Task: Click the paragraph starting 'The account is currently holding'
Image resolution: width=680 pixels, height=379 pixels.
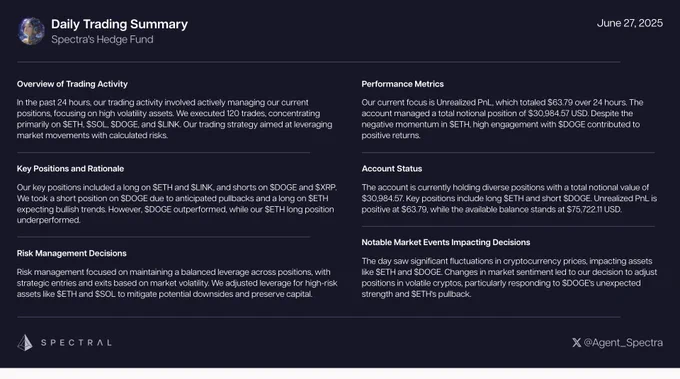Action: [509, 198]
